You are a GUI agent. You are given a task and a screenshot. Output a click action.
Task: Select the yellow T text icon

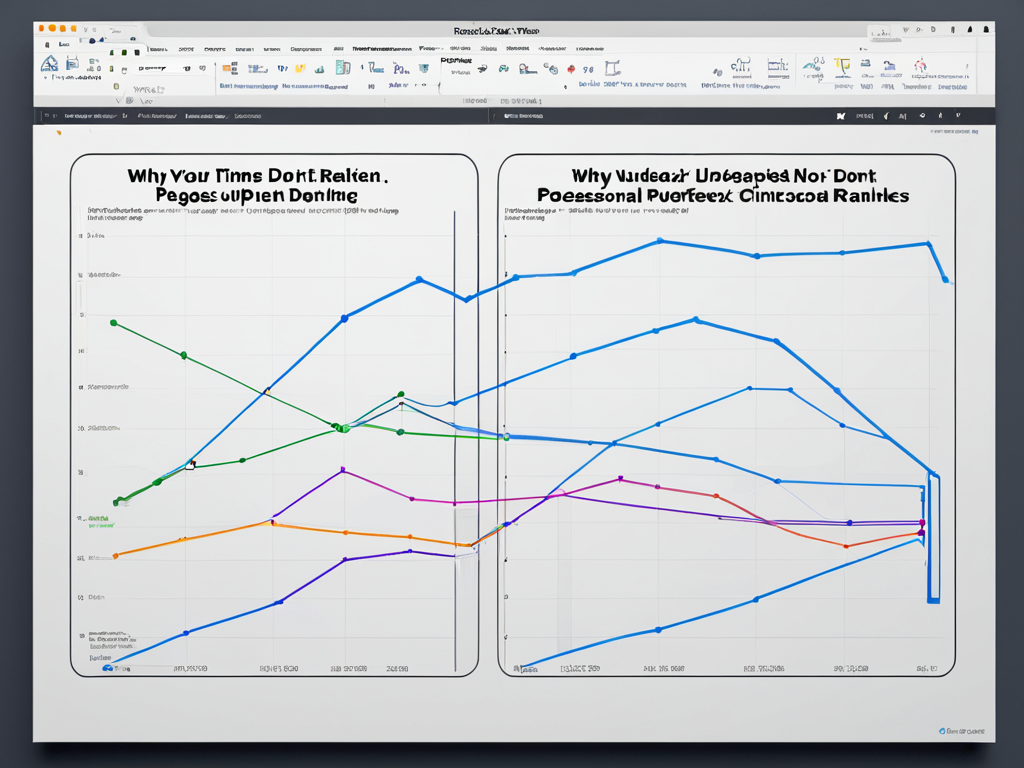(842, 66)
